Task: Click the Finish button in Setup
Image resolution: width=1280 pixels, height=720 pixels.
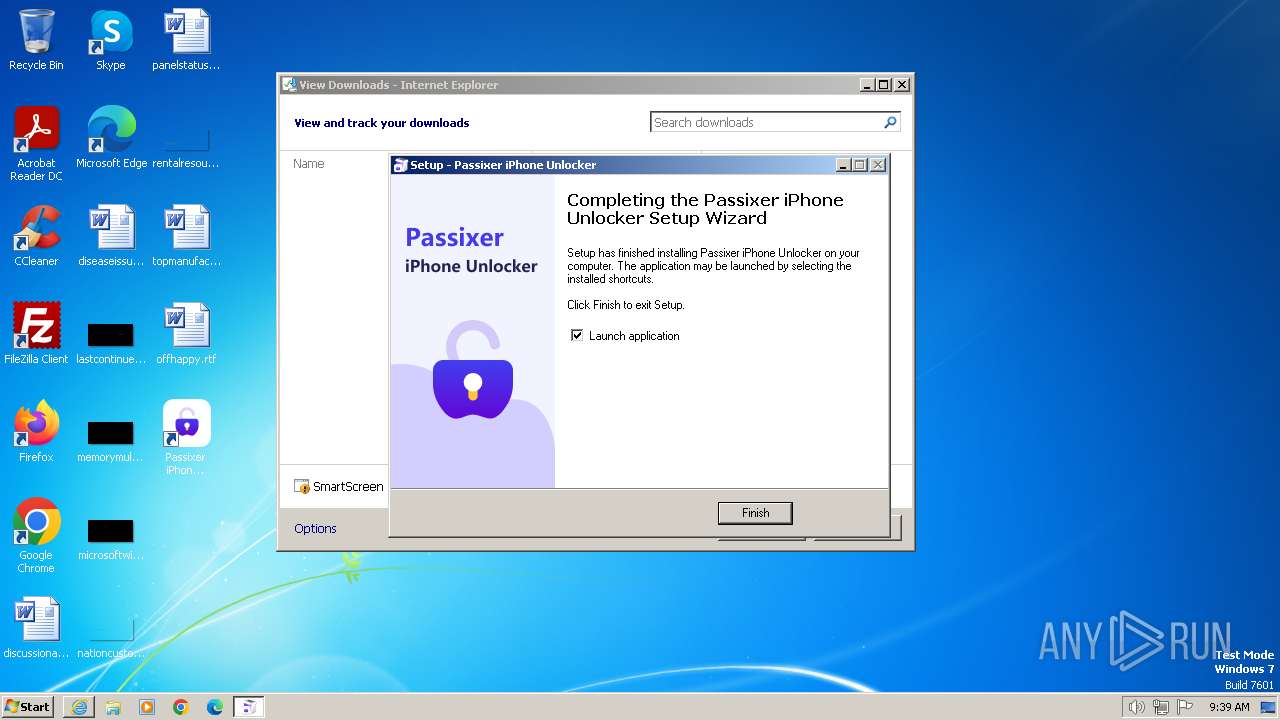Action: point(755,513)
